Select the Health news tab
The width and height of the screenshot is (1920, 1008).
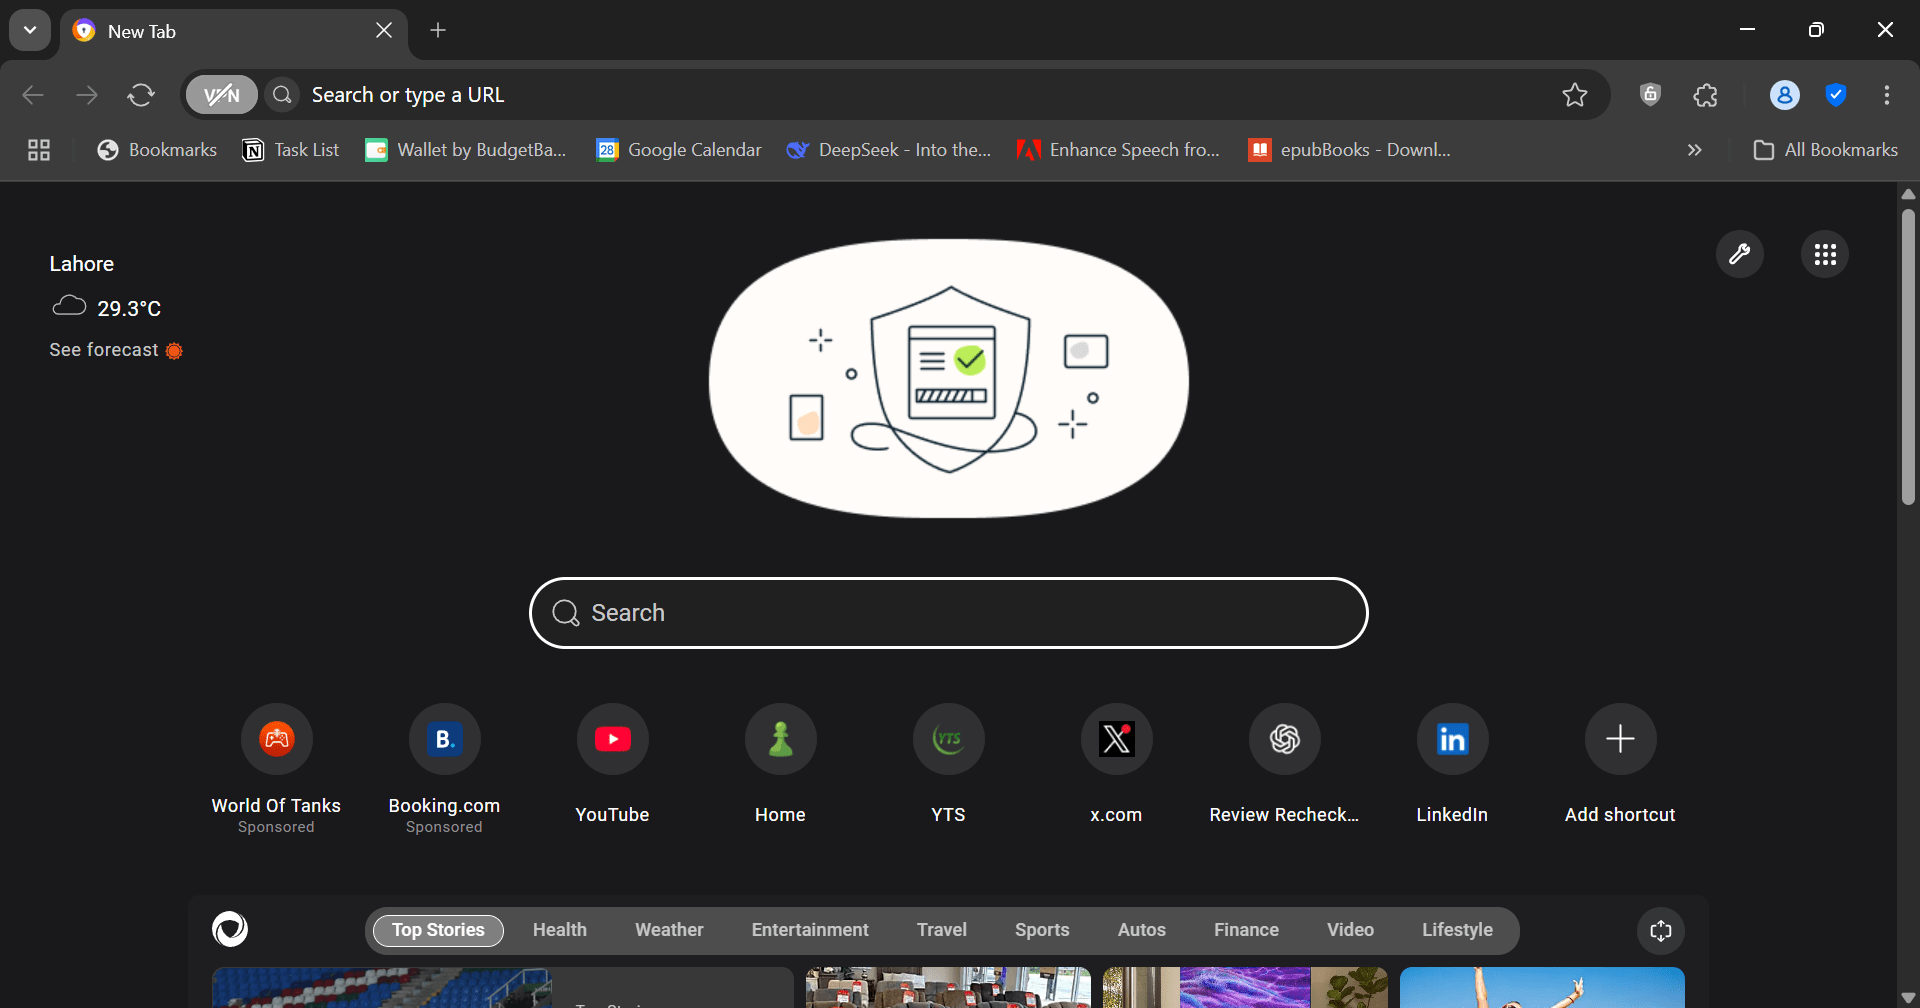560,930
